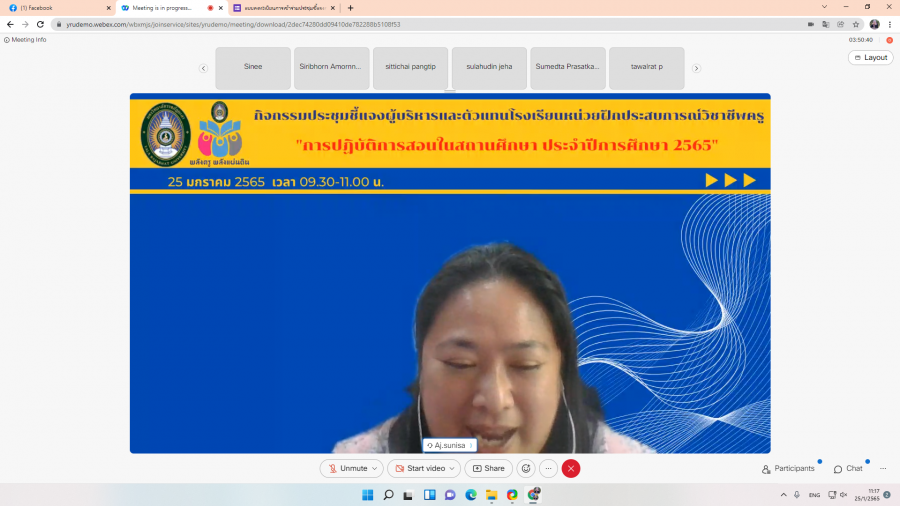The image size is (900, 506).
Task: Switch to the Facebook browser tab
Action: (55, 8)
